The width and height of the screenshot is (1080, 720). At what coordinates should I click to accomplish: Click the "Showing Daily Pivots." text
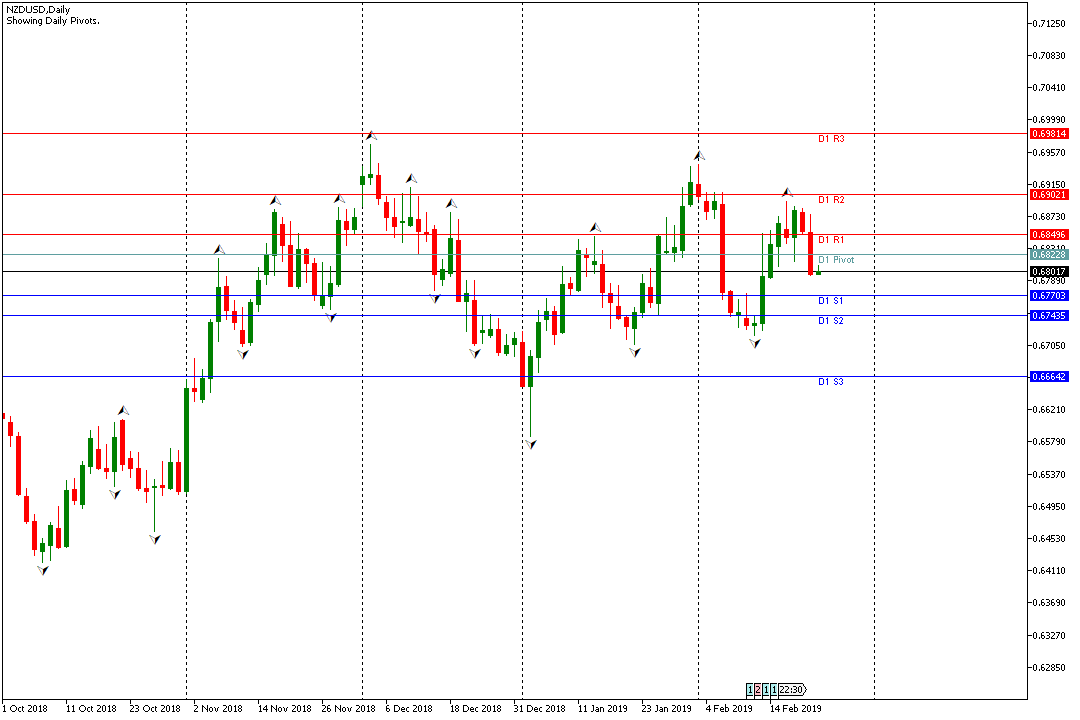click(53, 21)
